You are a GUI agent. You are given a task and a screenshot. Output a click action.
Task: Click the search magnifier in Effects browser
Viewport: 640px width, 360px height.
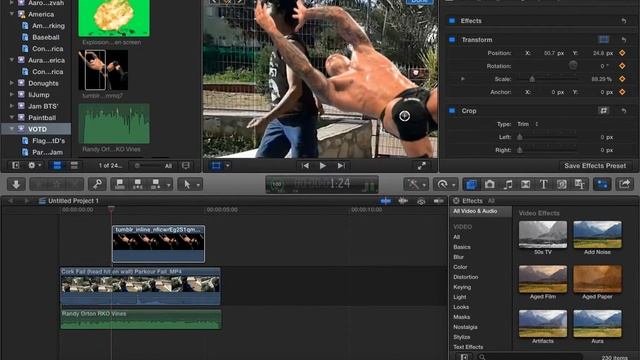[482, 357]
